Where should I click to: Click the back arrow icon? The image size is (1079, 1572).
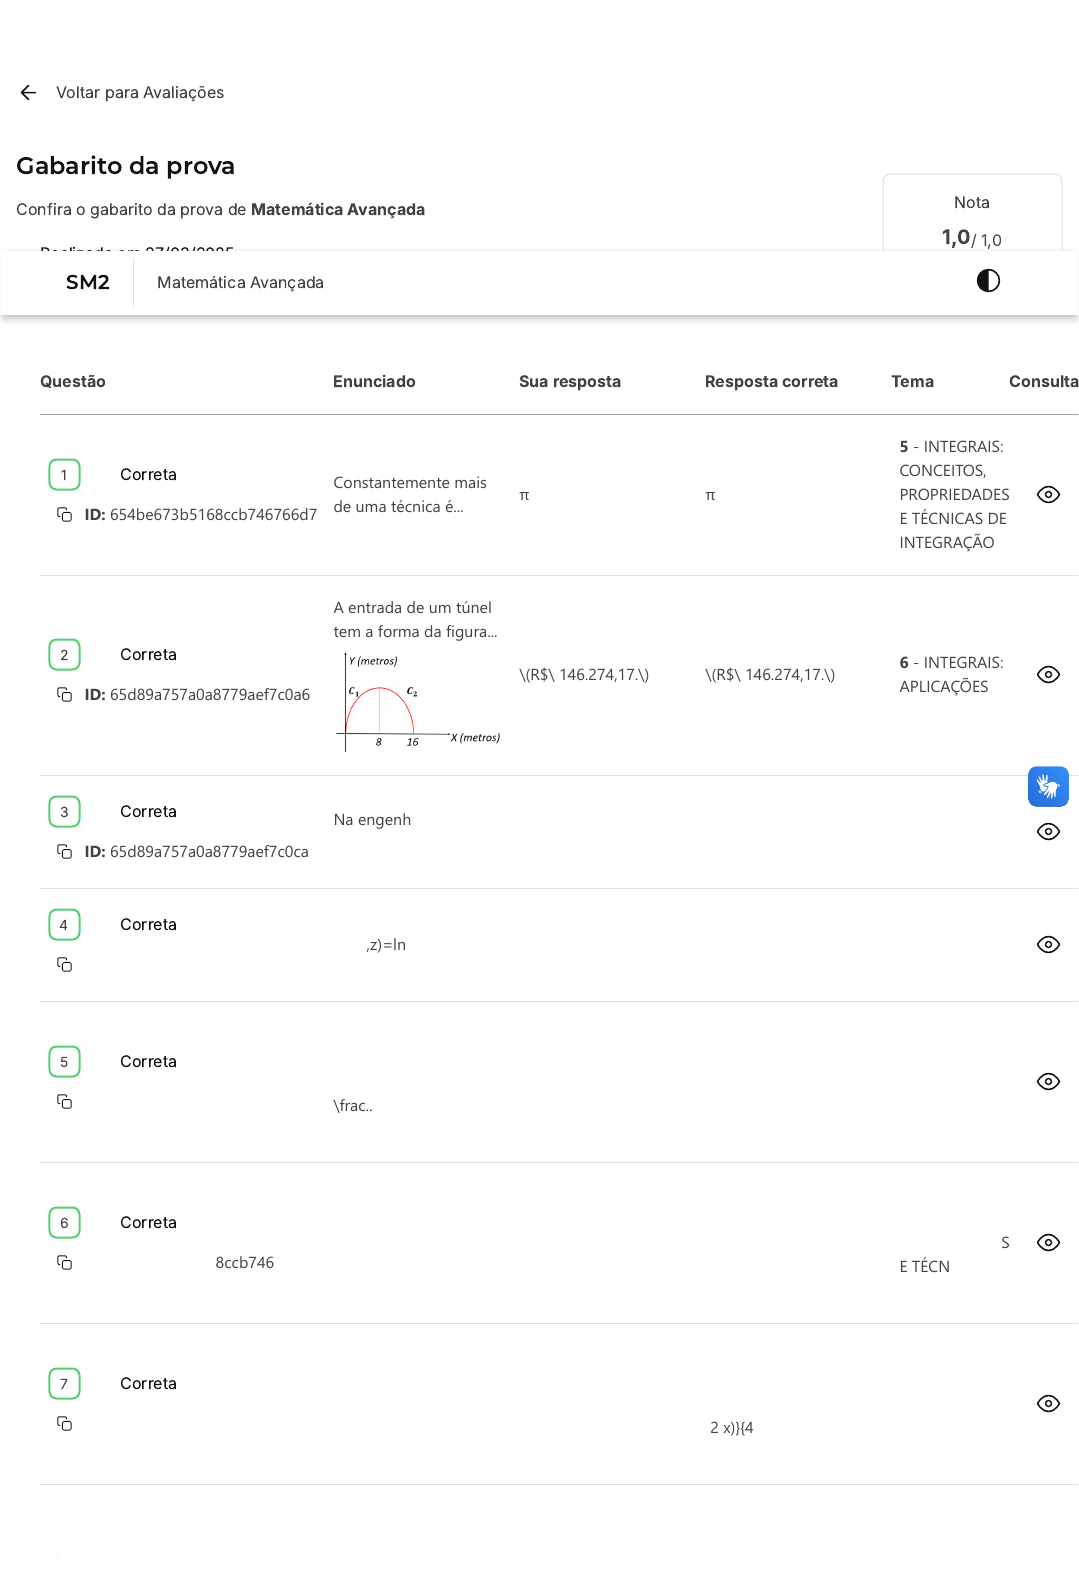click(x=28, y=93)
